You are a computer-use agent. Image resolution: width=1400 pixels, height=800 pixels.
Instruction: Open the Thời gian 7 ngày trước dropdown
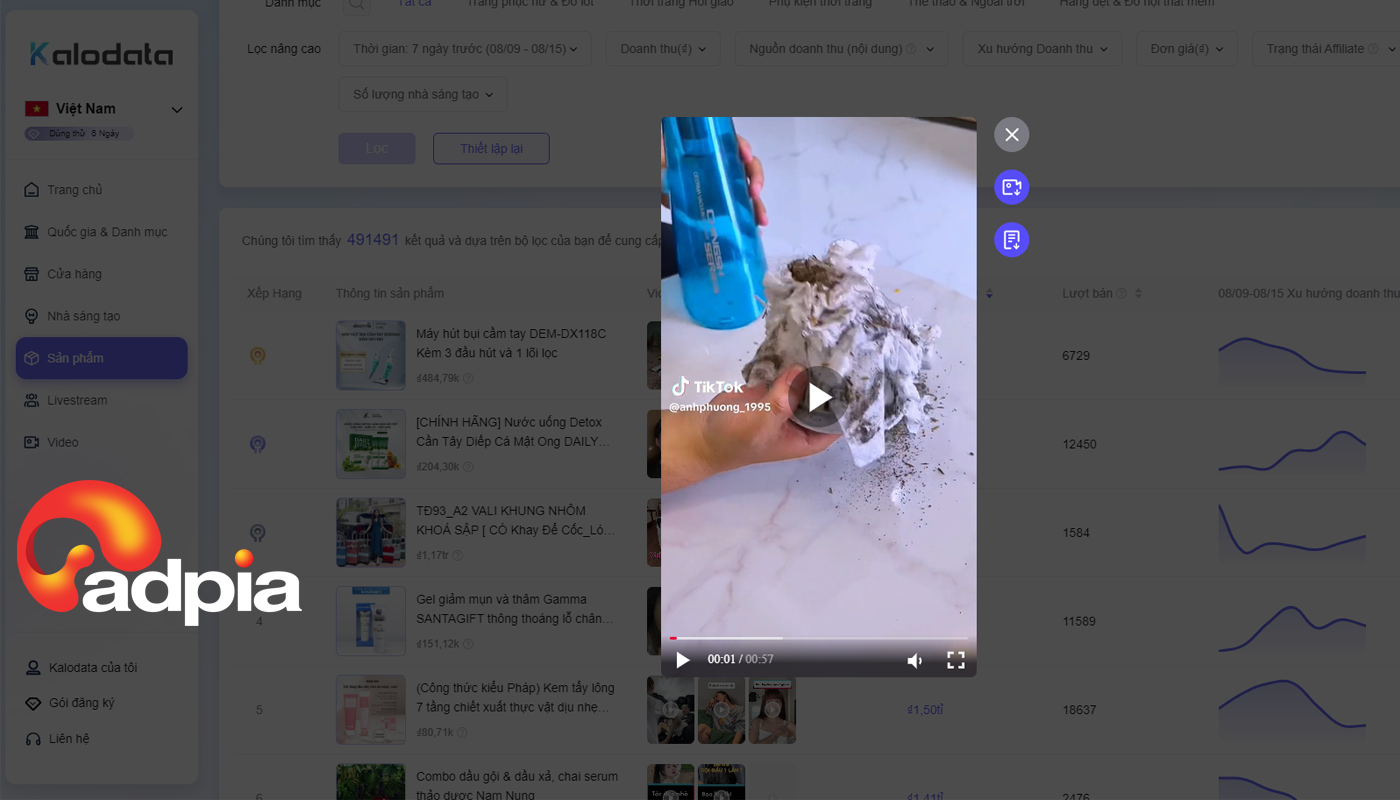pos(465,49)
